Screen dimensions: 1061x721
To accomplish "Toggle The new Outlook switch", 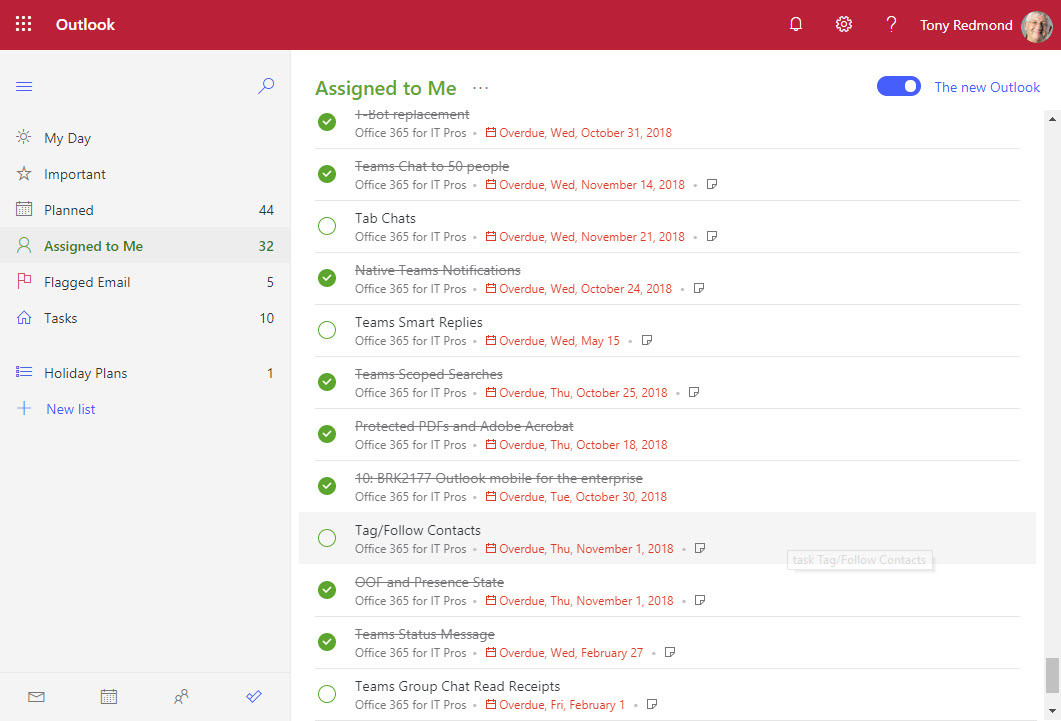I will [x=899, y=87].
